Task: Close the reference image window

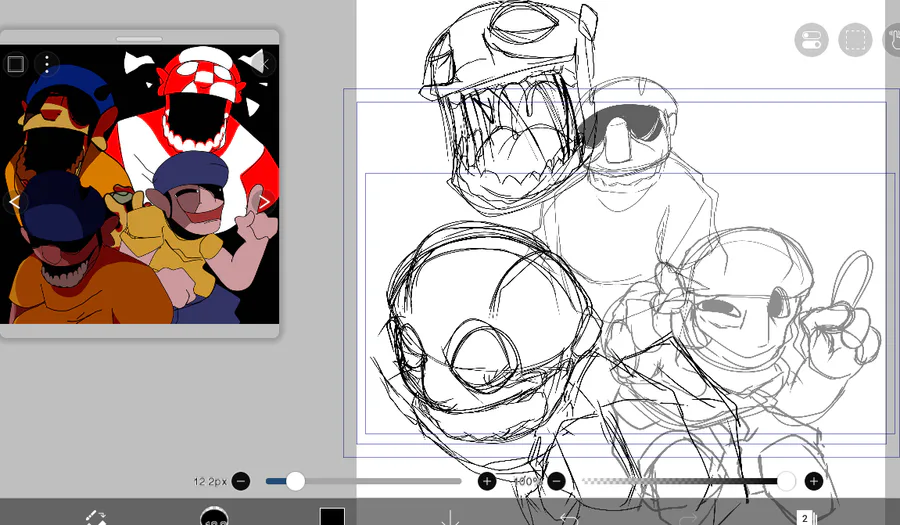Action: click(263, 63)
